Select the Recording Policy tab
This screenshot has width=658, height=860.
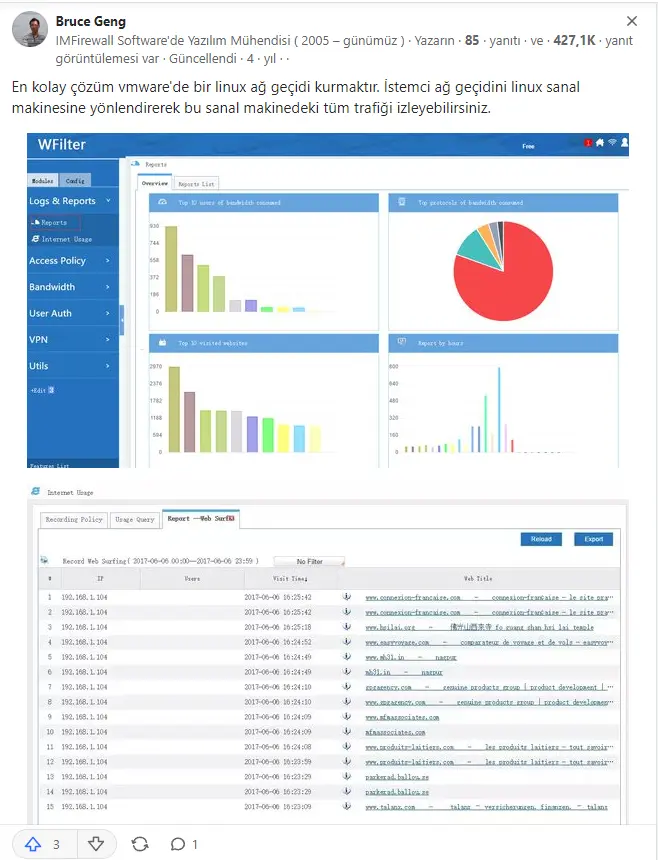pyautogui.click(x=74, y=519)
